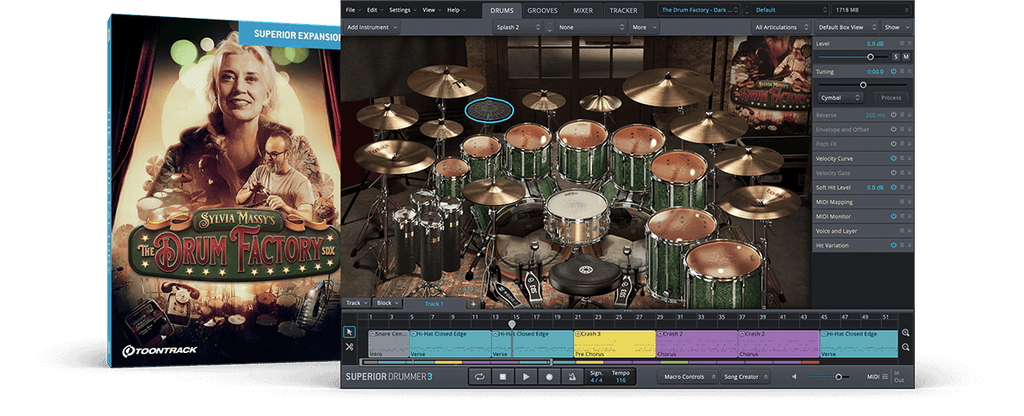Open the Add Instrument dropdown
The image size is (1024, 416).
(x=372, y=27)
